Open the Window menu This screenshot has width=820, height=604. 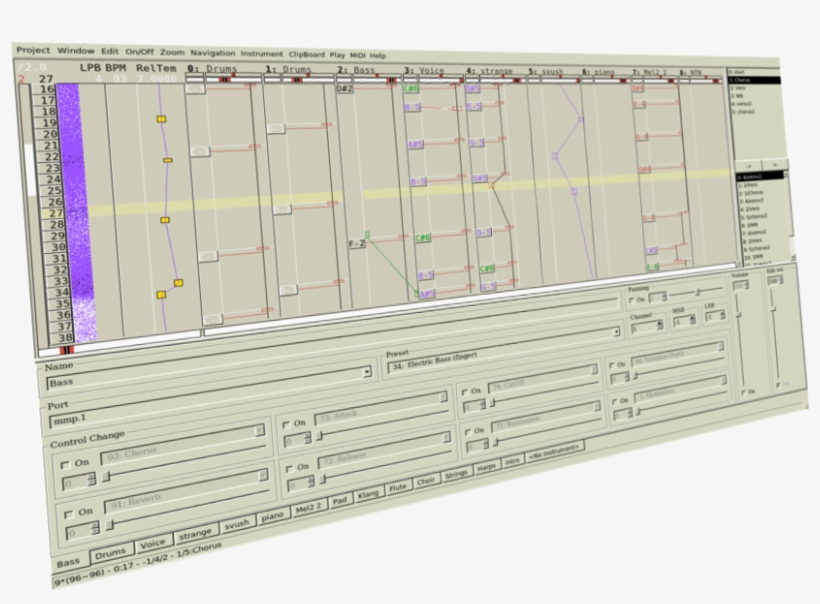[76, 51]
